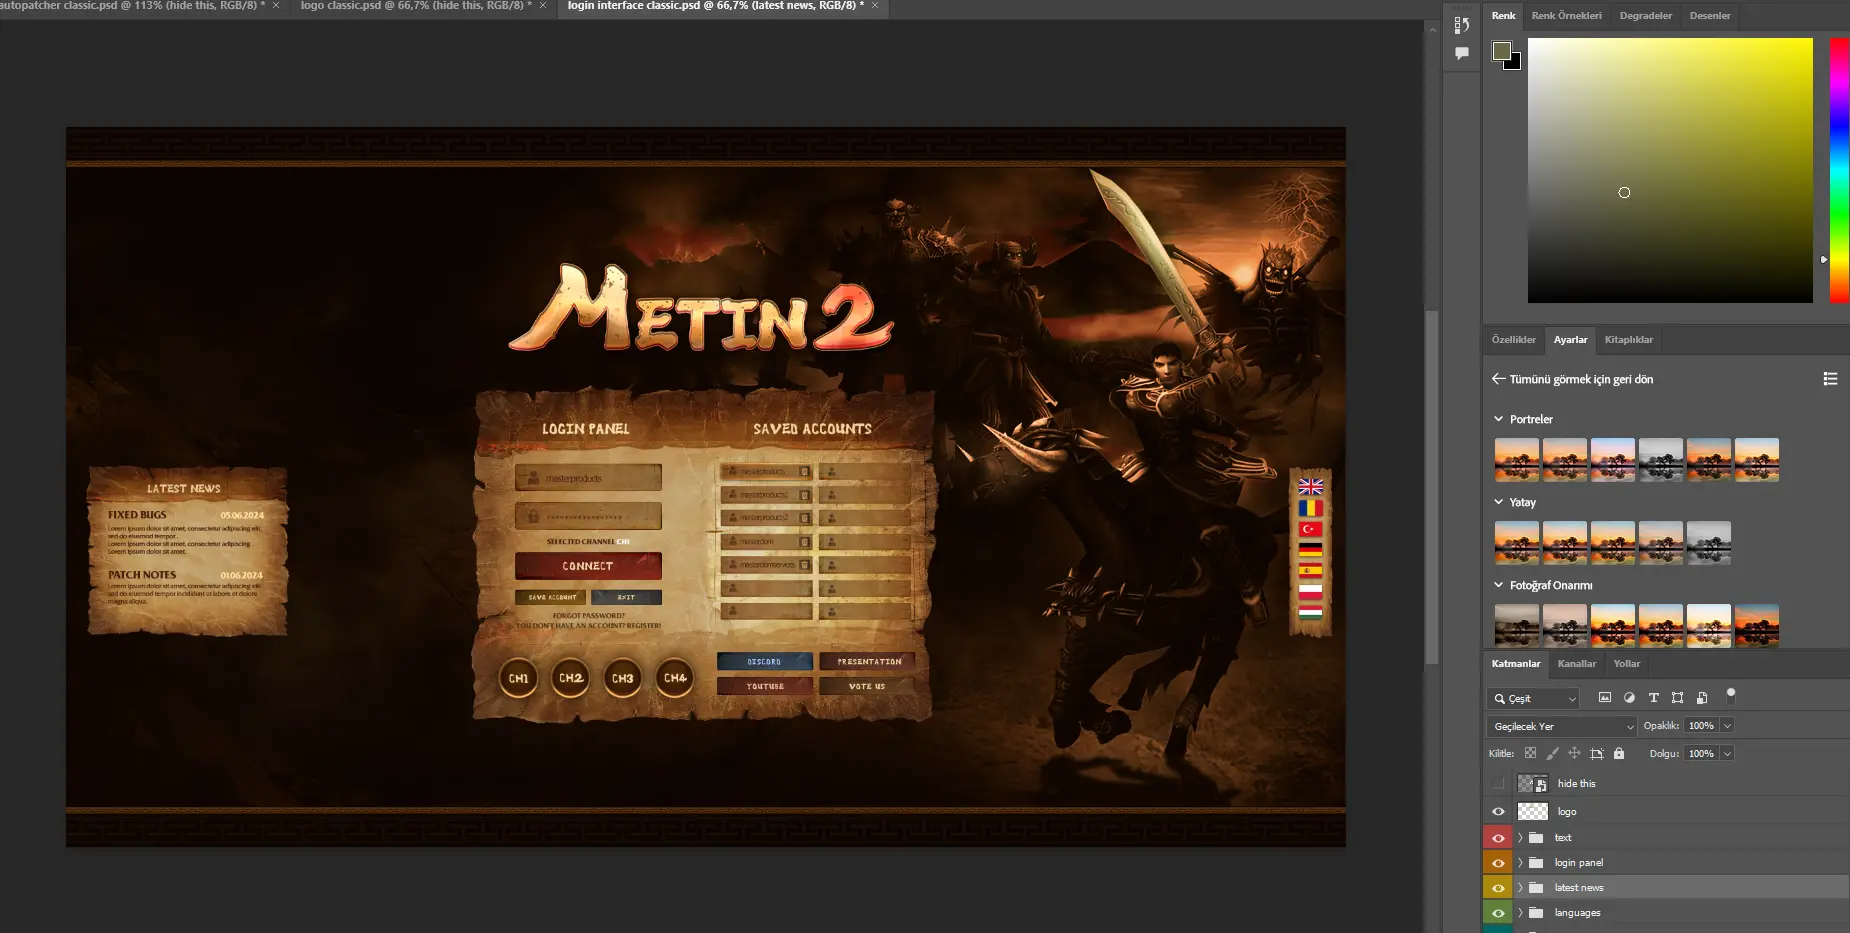Filter for pixel layers in Katmanlar panel
This screenshot has height=933, width=1850.
tap(1605, 699)
